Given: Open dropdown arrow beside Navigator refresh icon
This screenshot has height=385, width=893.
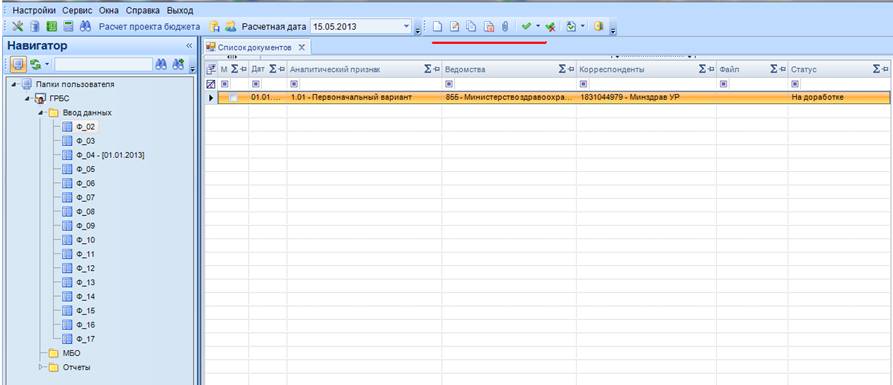Looking at the screenshot, I should [47, 65].
